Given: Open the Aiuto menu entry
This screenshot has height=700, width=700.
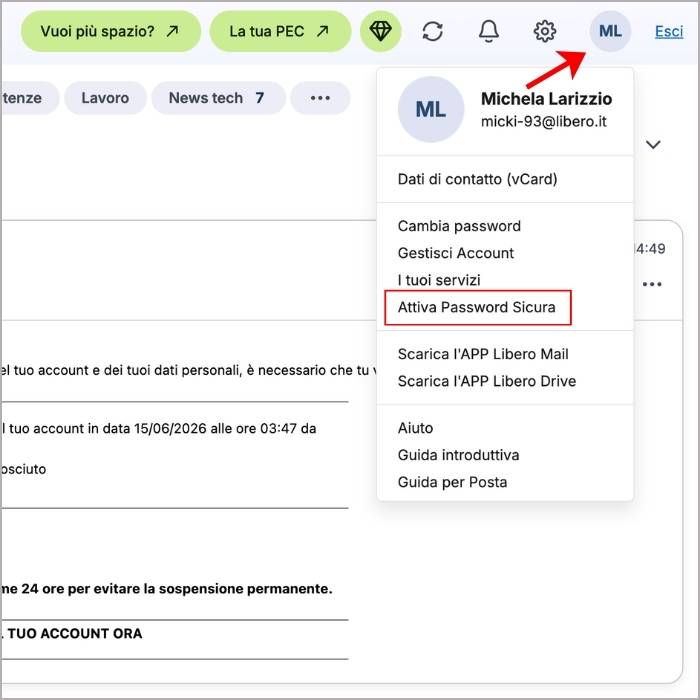Looking at the screenshot, I should click(x=415, y=428).
